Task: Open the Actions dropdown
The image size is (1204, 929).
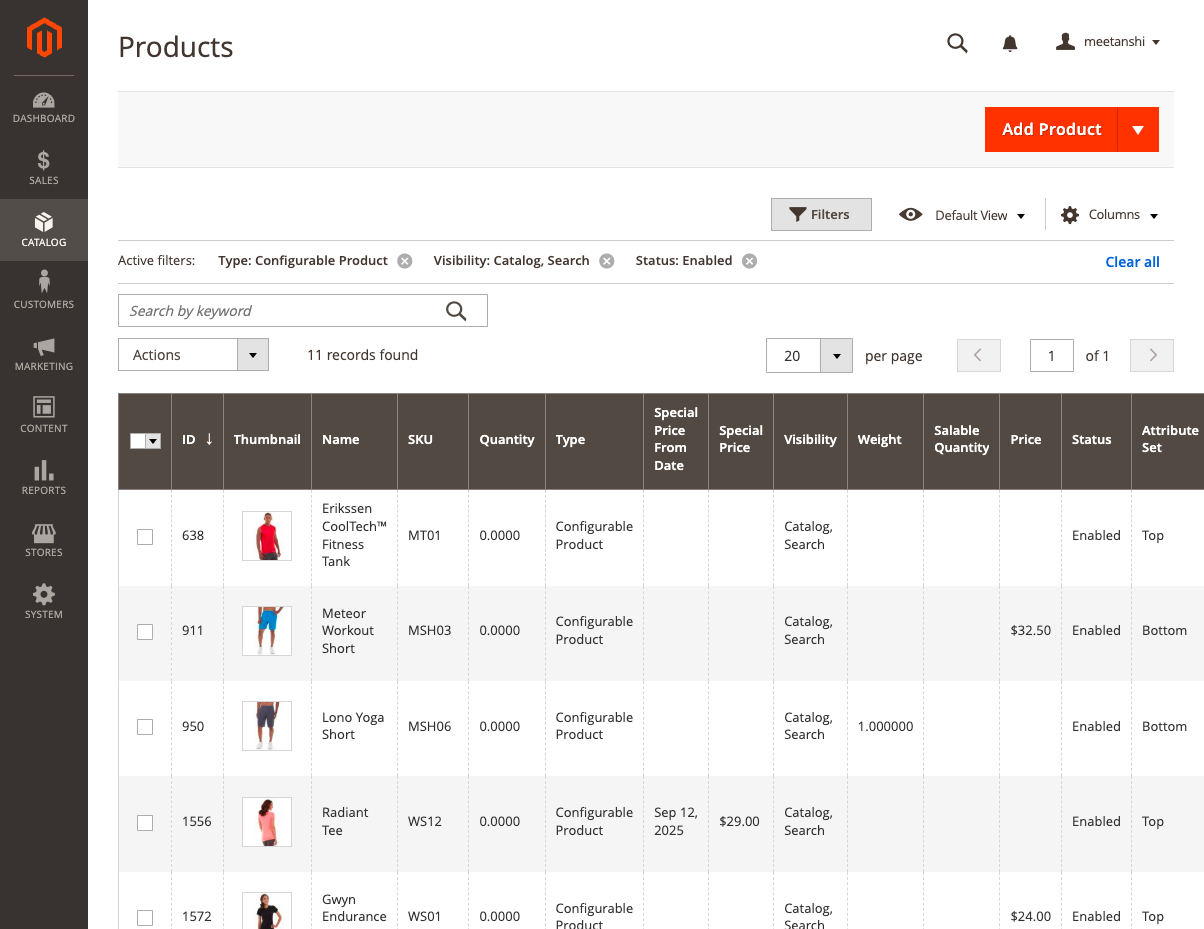Action: click(193, 355)
